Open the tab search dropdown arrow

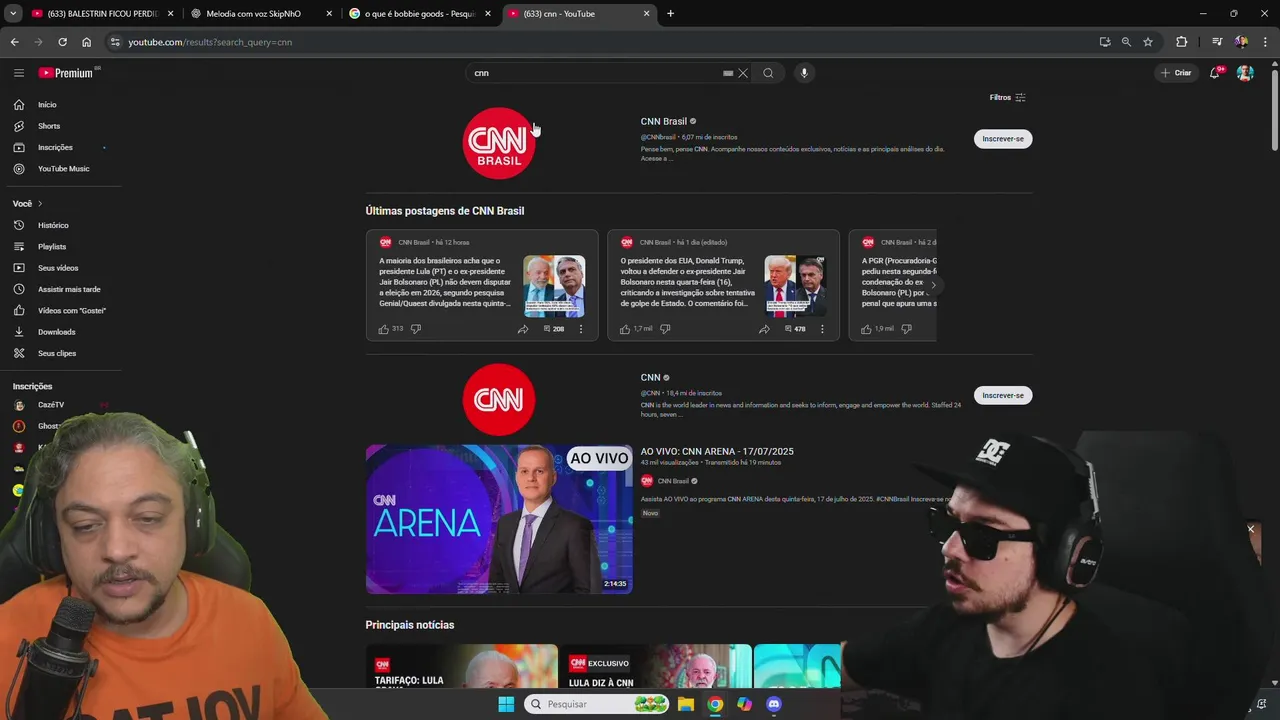click(x=13, y=14)
